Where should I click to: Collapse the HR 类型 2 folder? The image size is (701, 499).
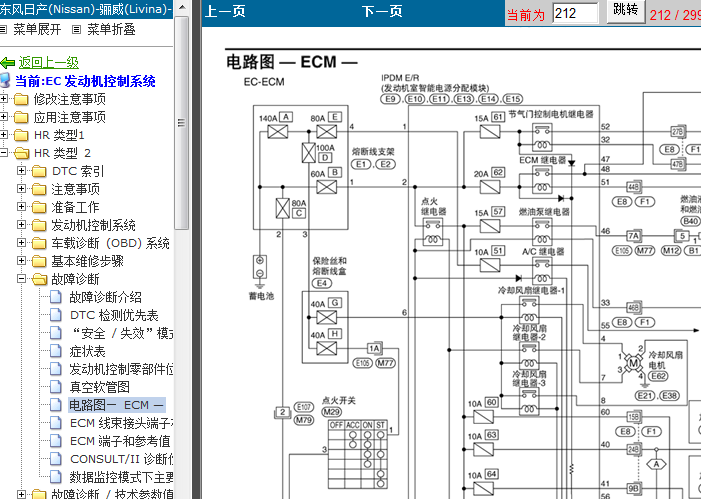[x=4, y=153]
